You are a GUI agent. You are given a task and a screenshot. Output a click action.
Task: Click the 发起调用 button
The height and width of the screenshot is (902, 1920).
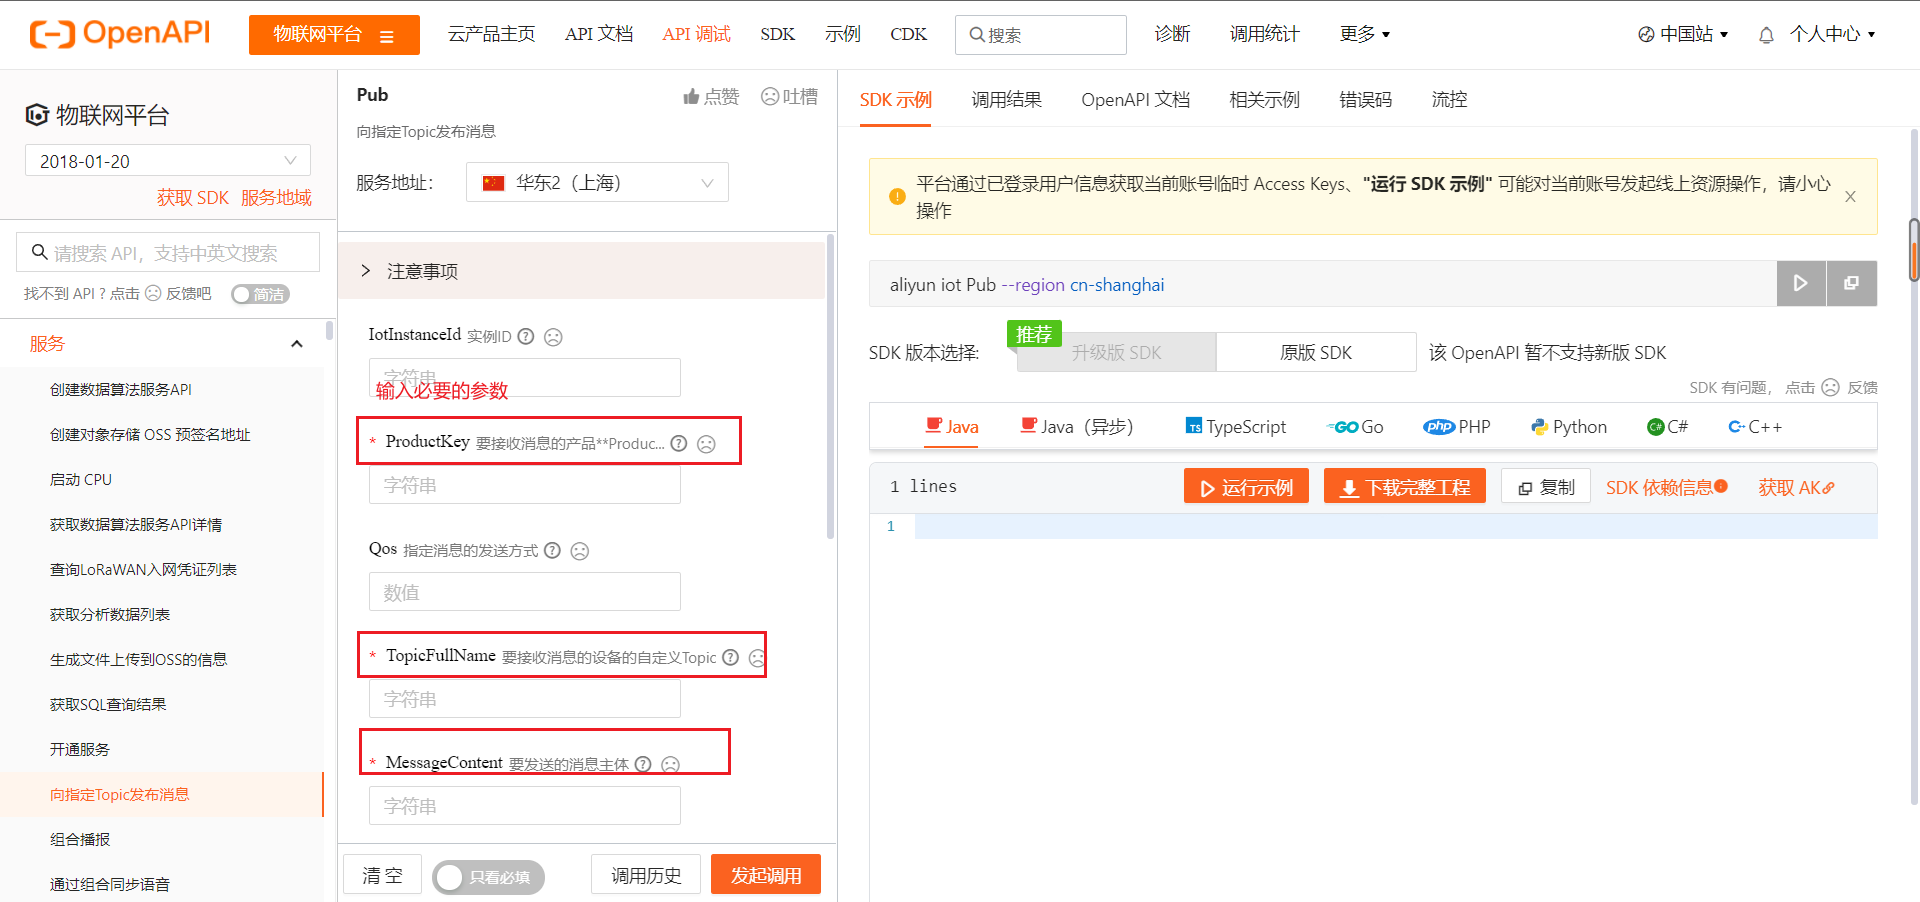click(x=766, y=875)
